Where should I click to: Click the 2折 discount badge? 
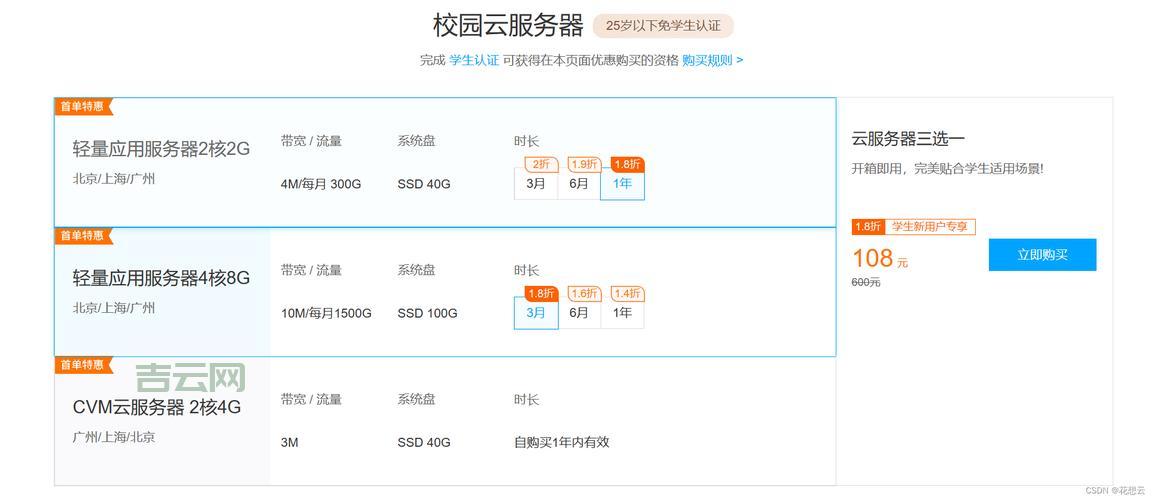coord(541,164)
